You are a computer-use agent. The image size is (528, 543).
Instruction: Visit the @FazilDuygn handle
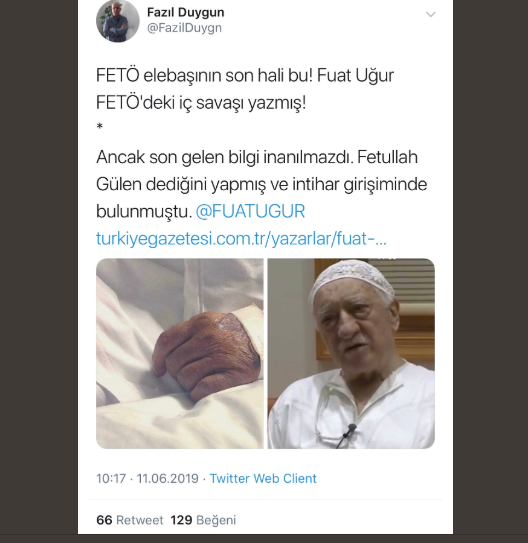tap(184, 28)
